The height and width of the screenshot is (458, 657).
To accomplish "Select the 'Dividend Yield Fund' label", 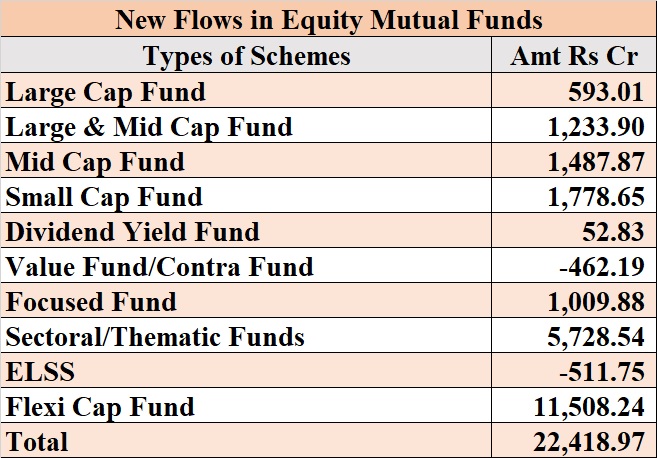I will coord(133,232).
